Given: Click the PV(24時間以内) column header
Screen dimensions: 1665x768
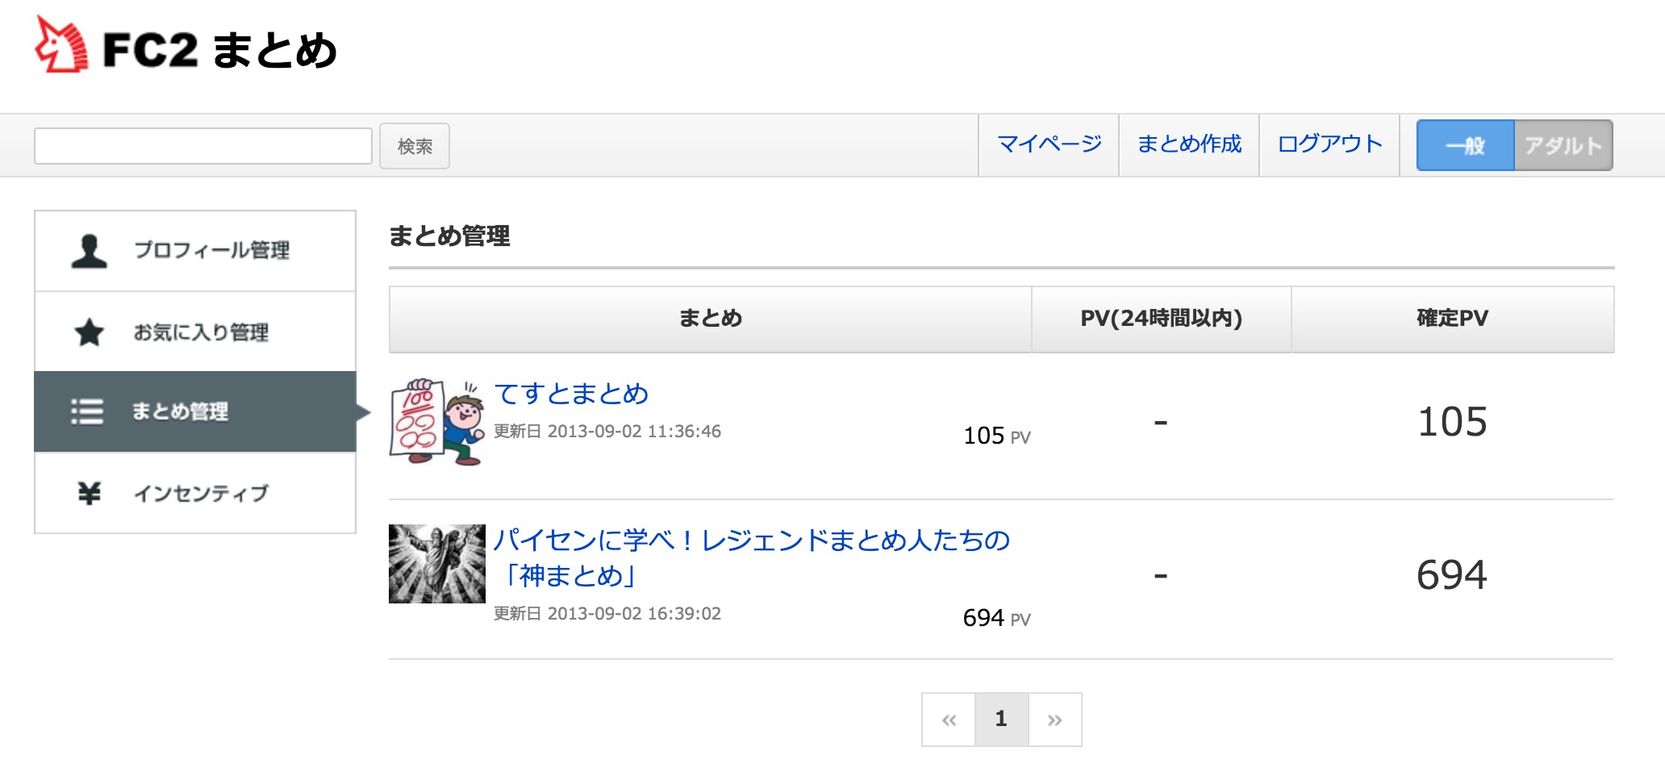Looking at the screenshot, I should coord(1161,319).
